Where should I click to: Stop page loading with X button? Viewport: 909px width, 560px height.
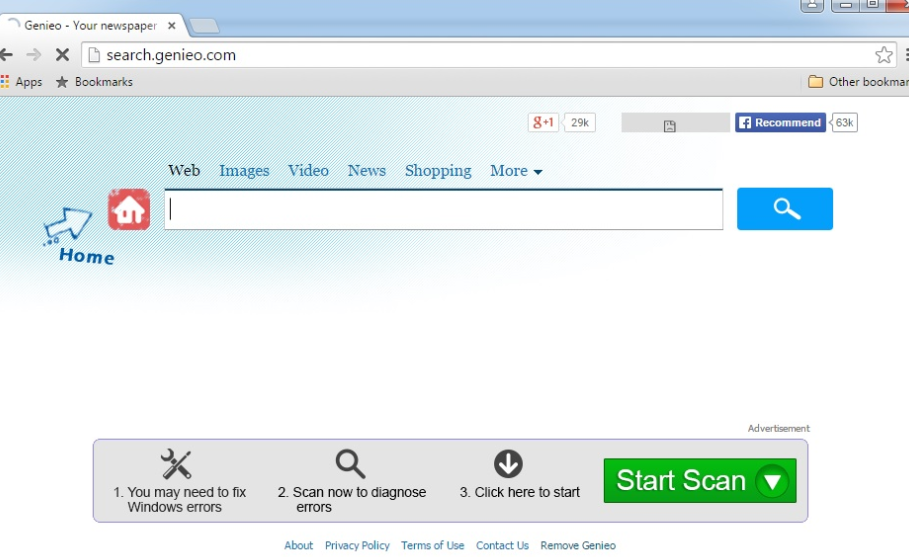[x=62, y=55]
